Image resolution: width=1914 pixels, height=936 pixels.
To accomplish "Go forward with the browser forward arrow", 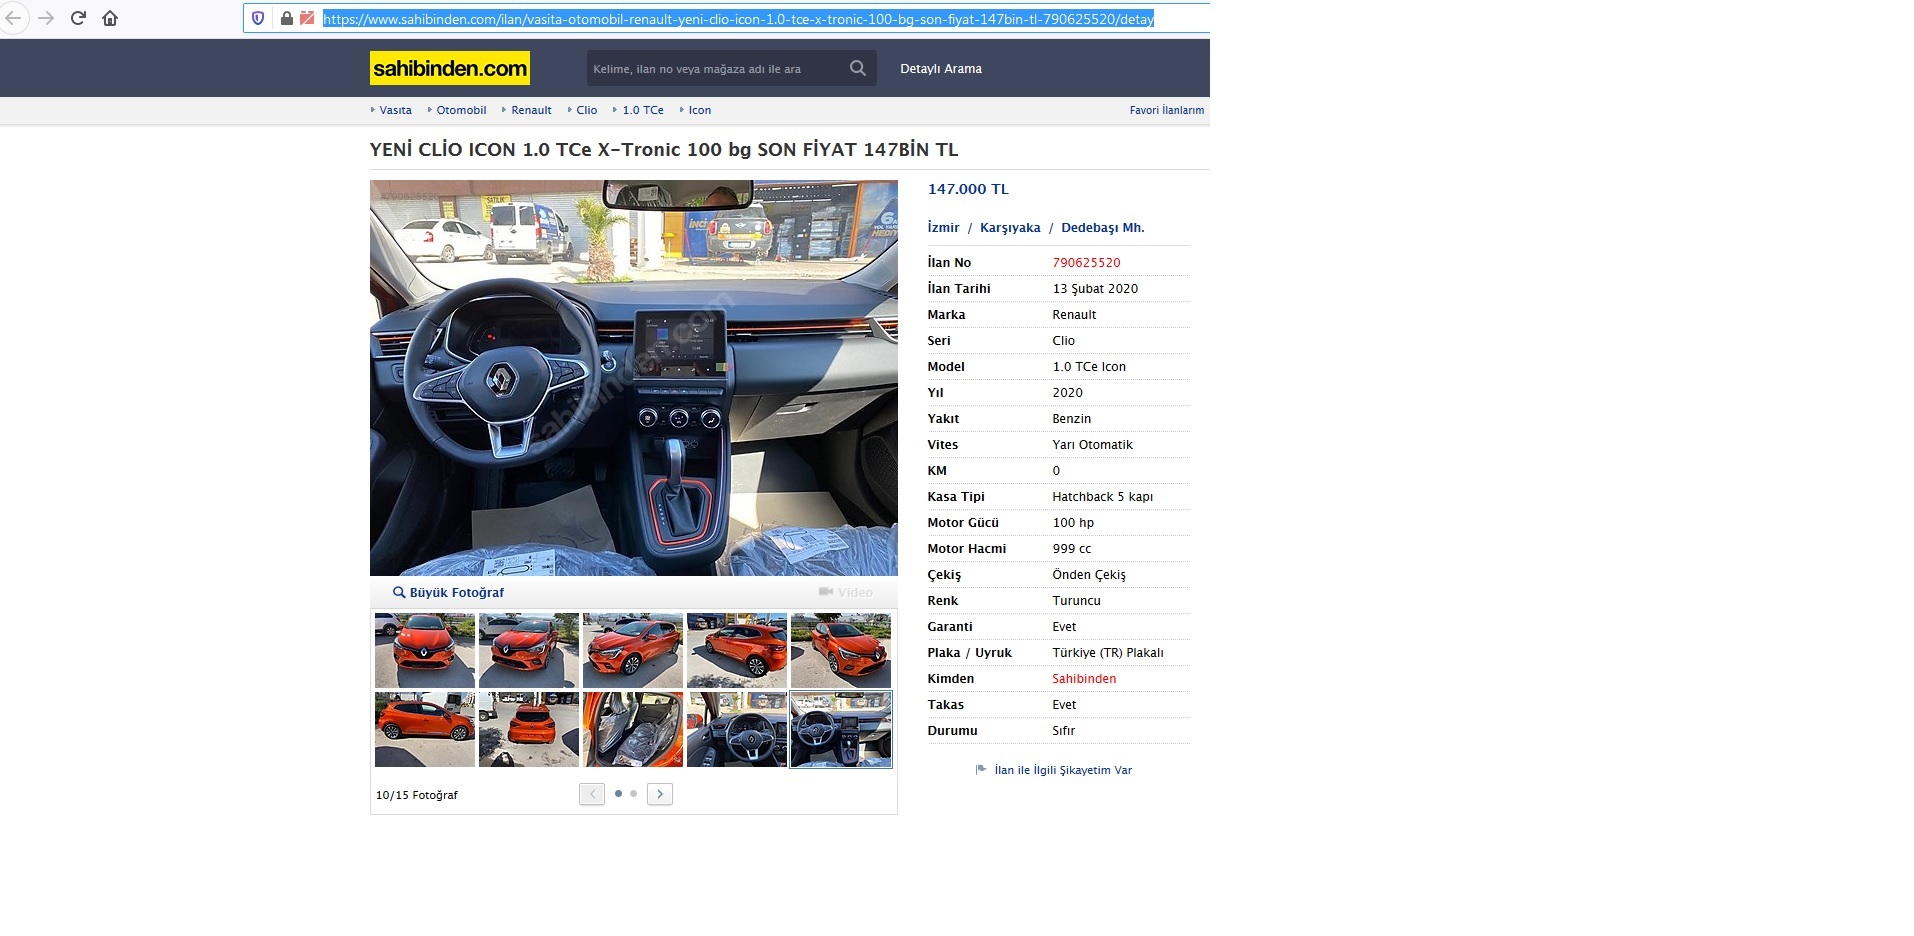I will click(x=46, y=18).
